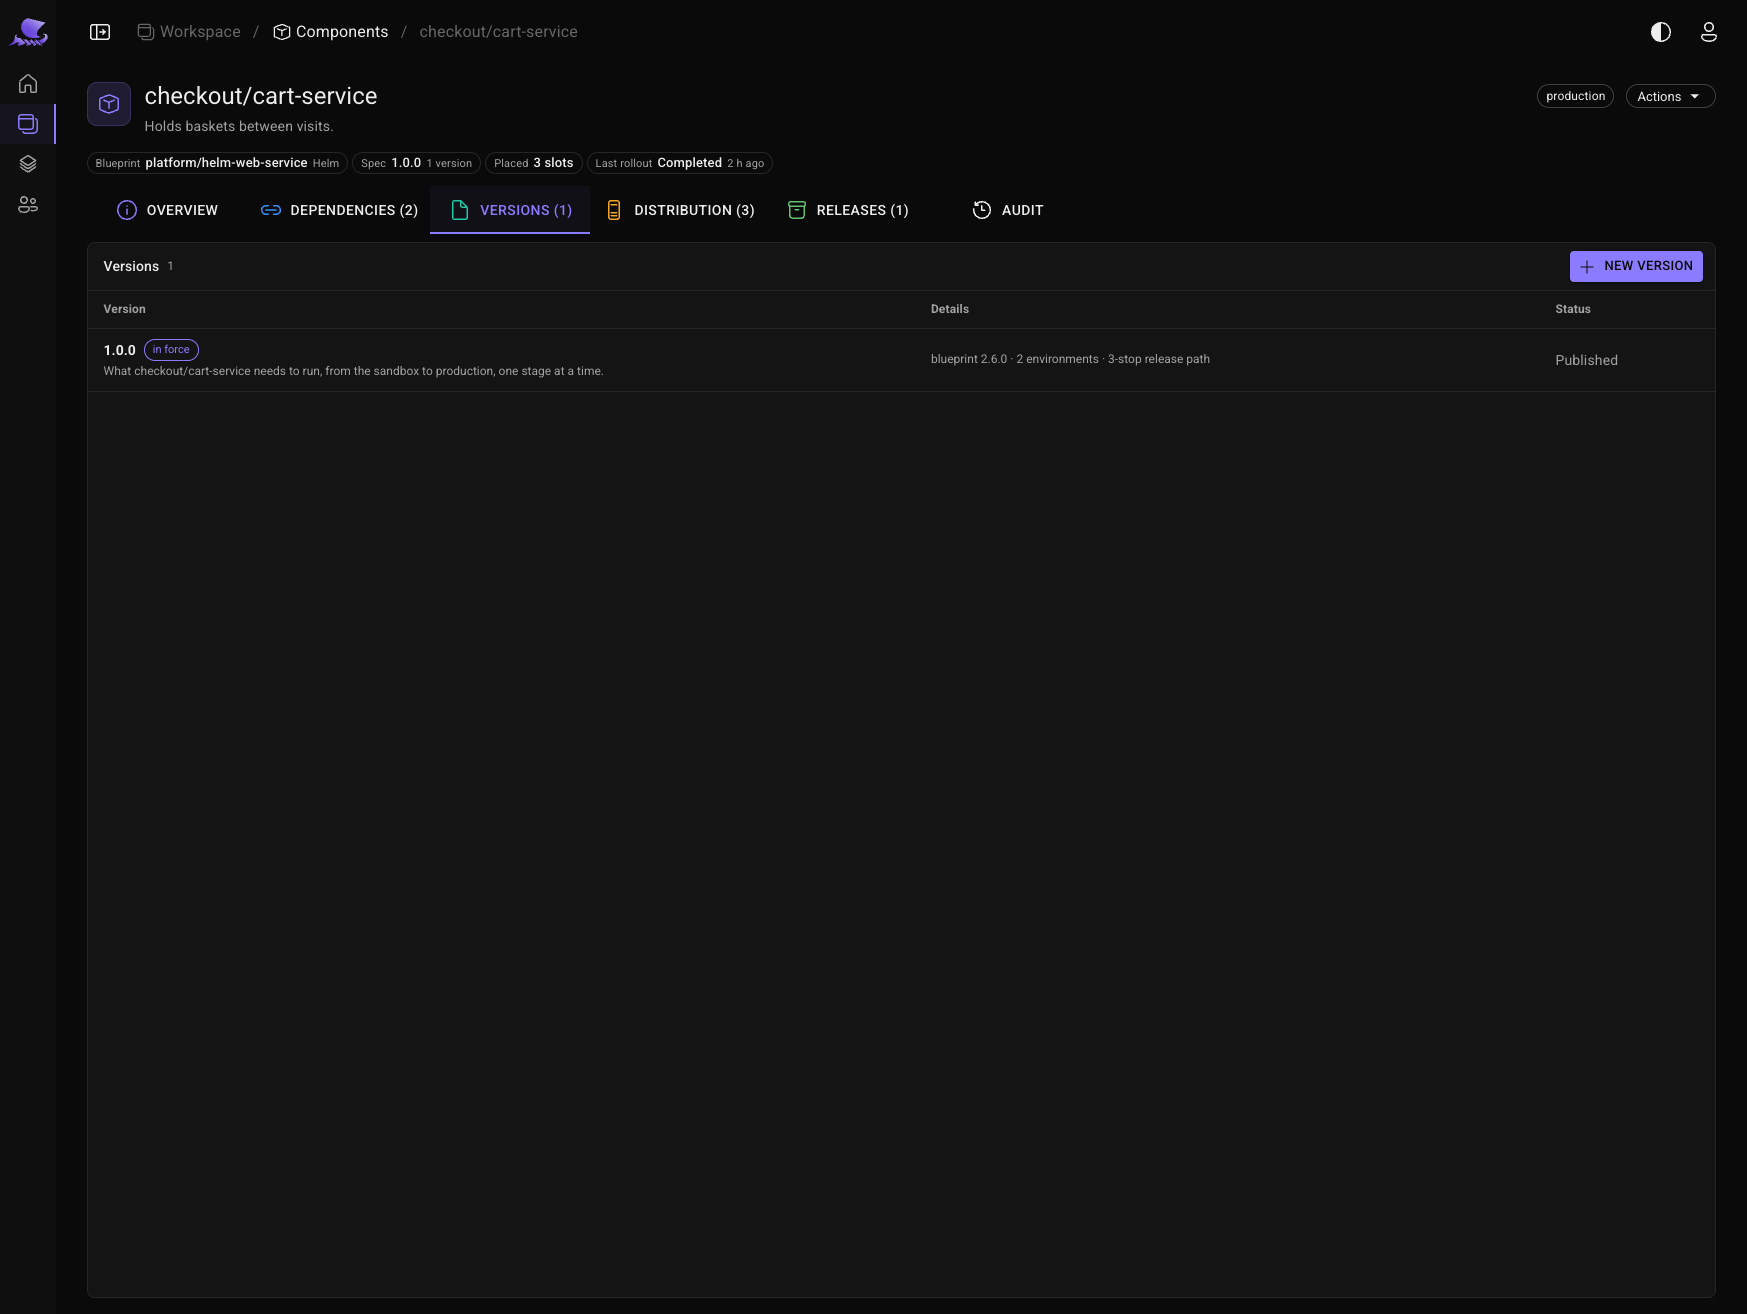Toggle the sidebar panel icon
This screenshot has height=1314, width=1747.
point(100,32)
